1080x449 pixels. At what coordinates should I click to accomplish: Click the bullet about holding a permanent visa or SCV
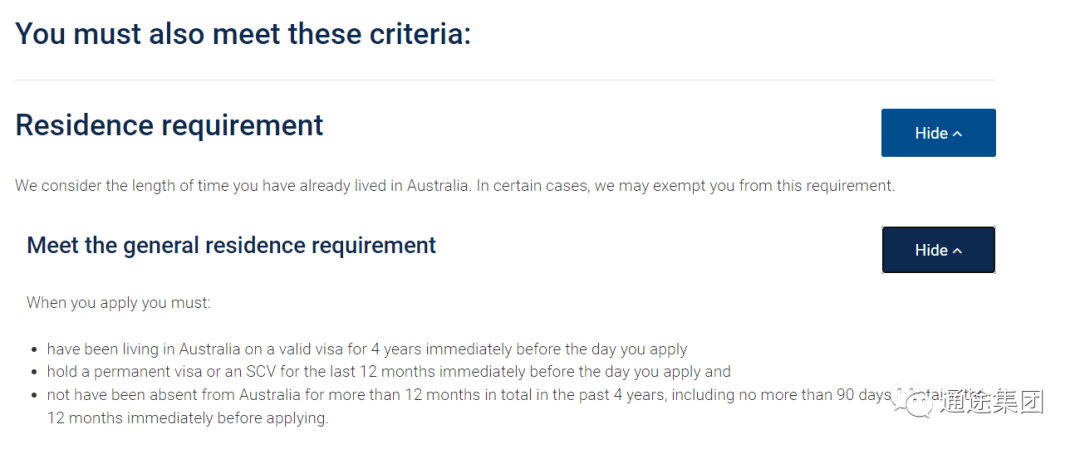click(x=388, y=372)
